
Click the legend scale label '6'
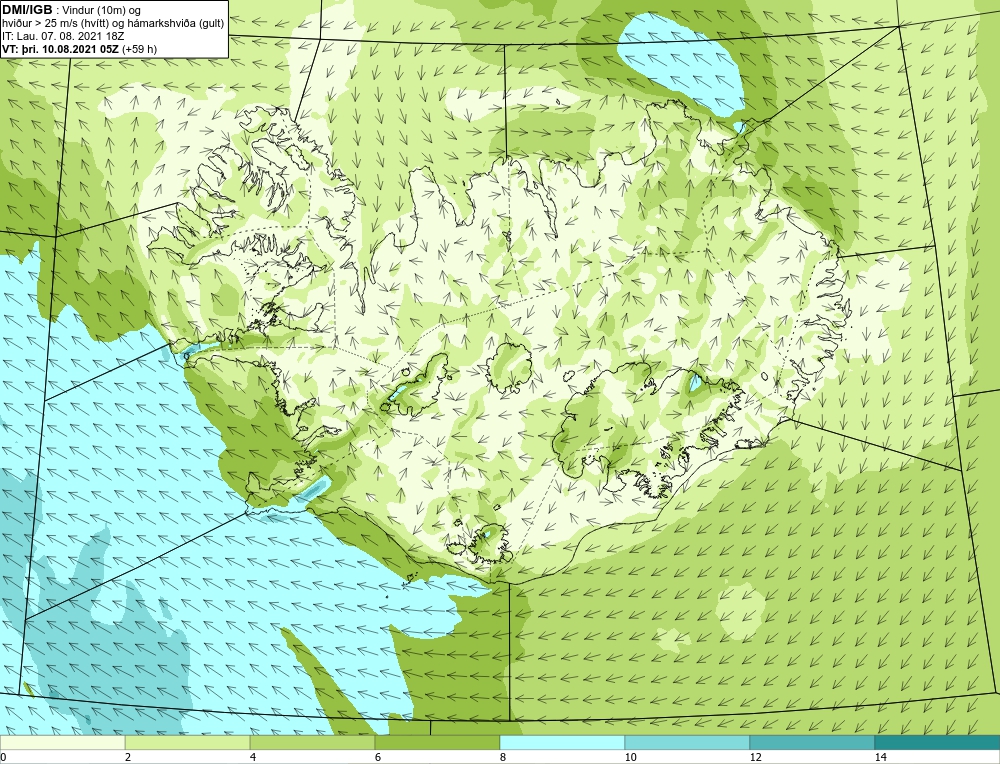378,757
